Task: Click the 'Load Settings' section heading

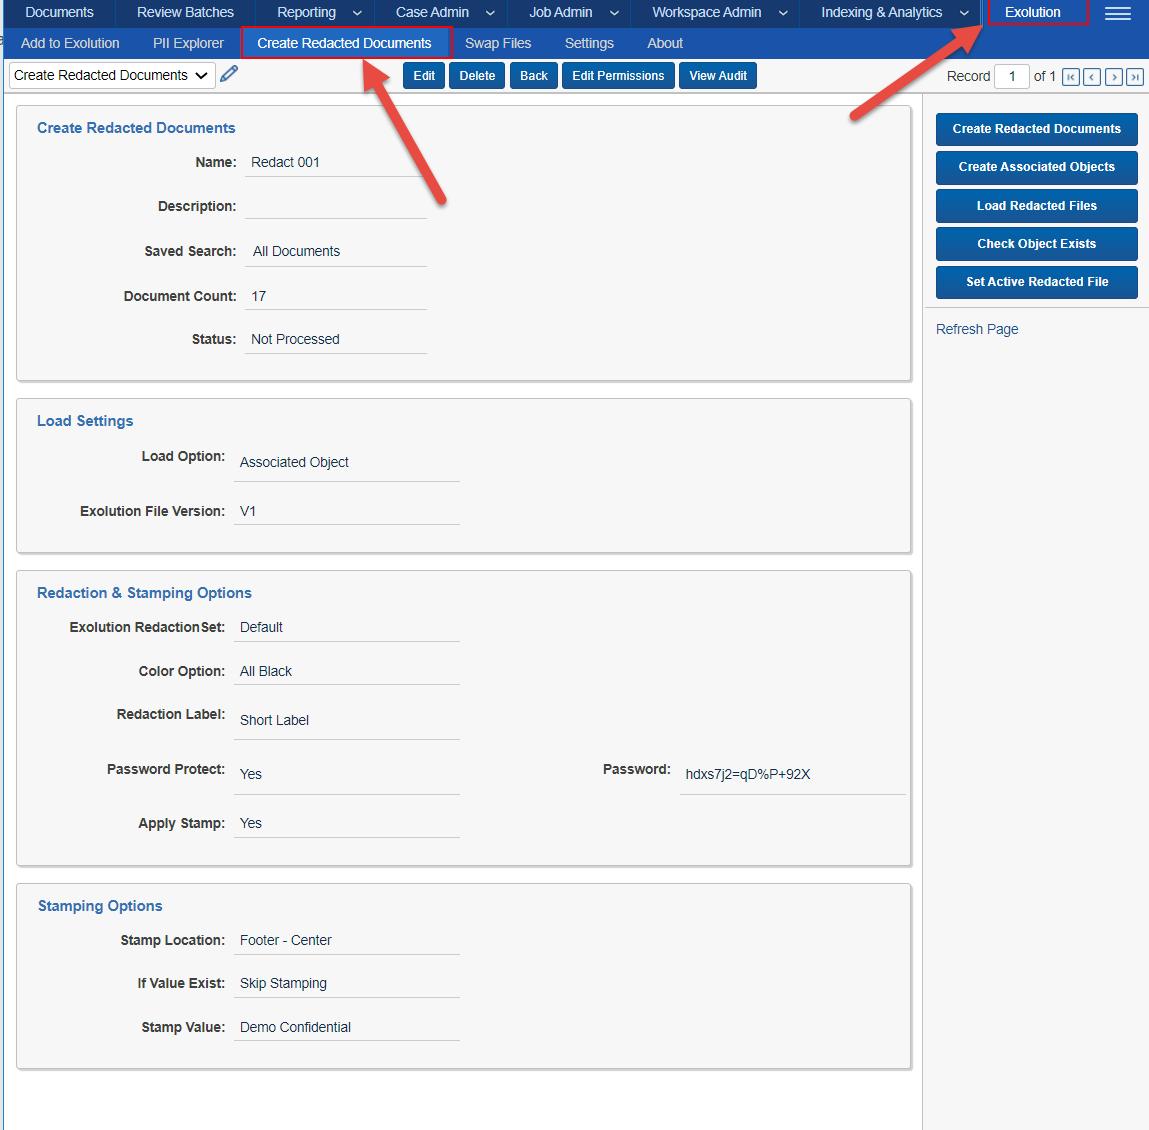Action: 85,421
